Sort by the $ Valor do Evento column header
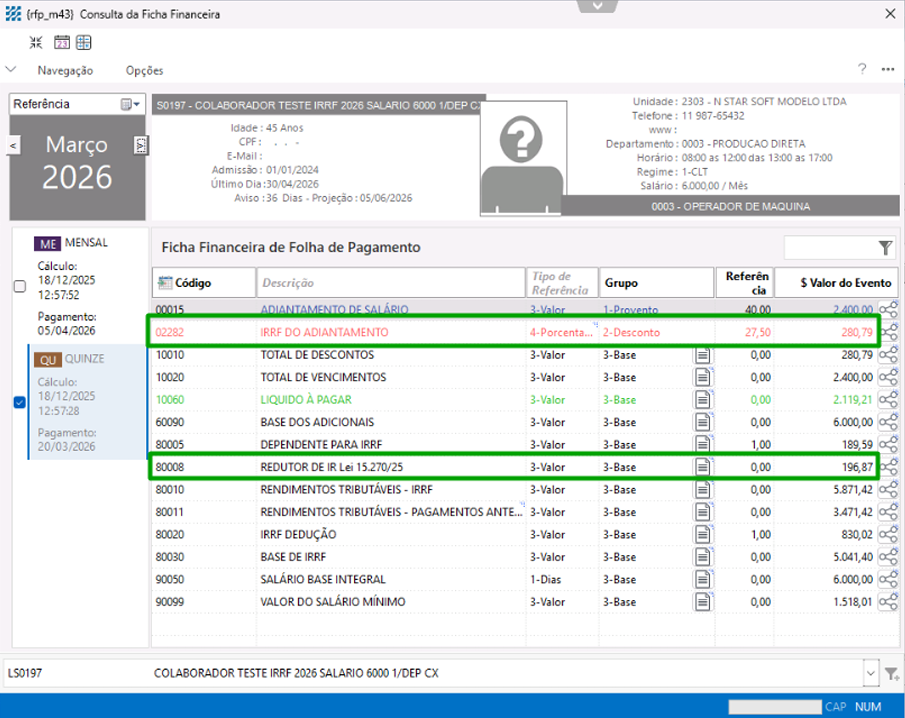 (837, 283)
